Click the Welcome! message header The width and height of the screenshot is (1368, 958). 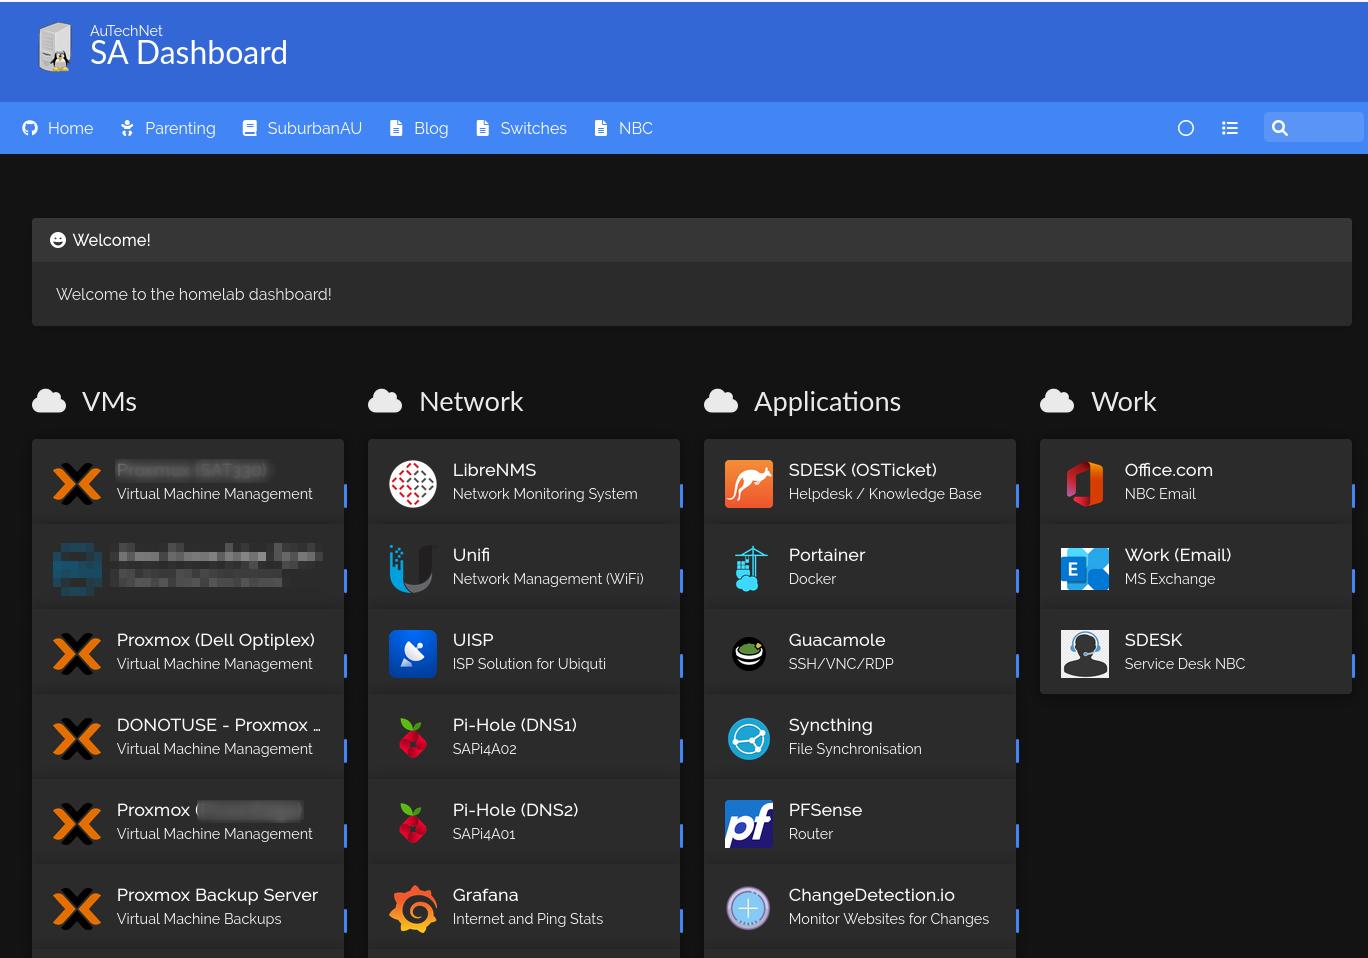pyautogui.click(x=692, y=240)
